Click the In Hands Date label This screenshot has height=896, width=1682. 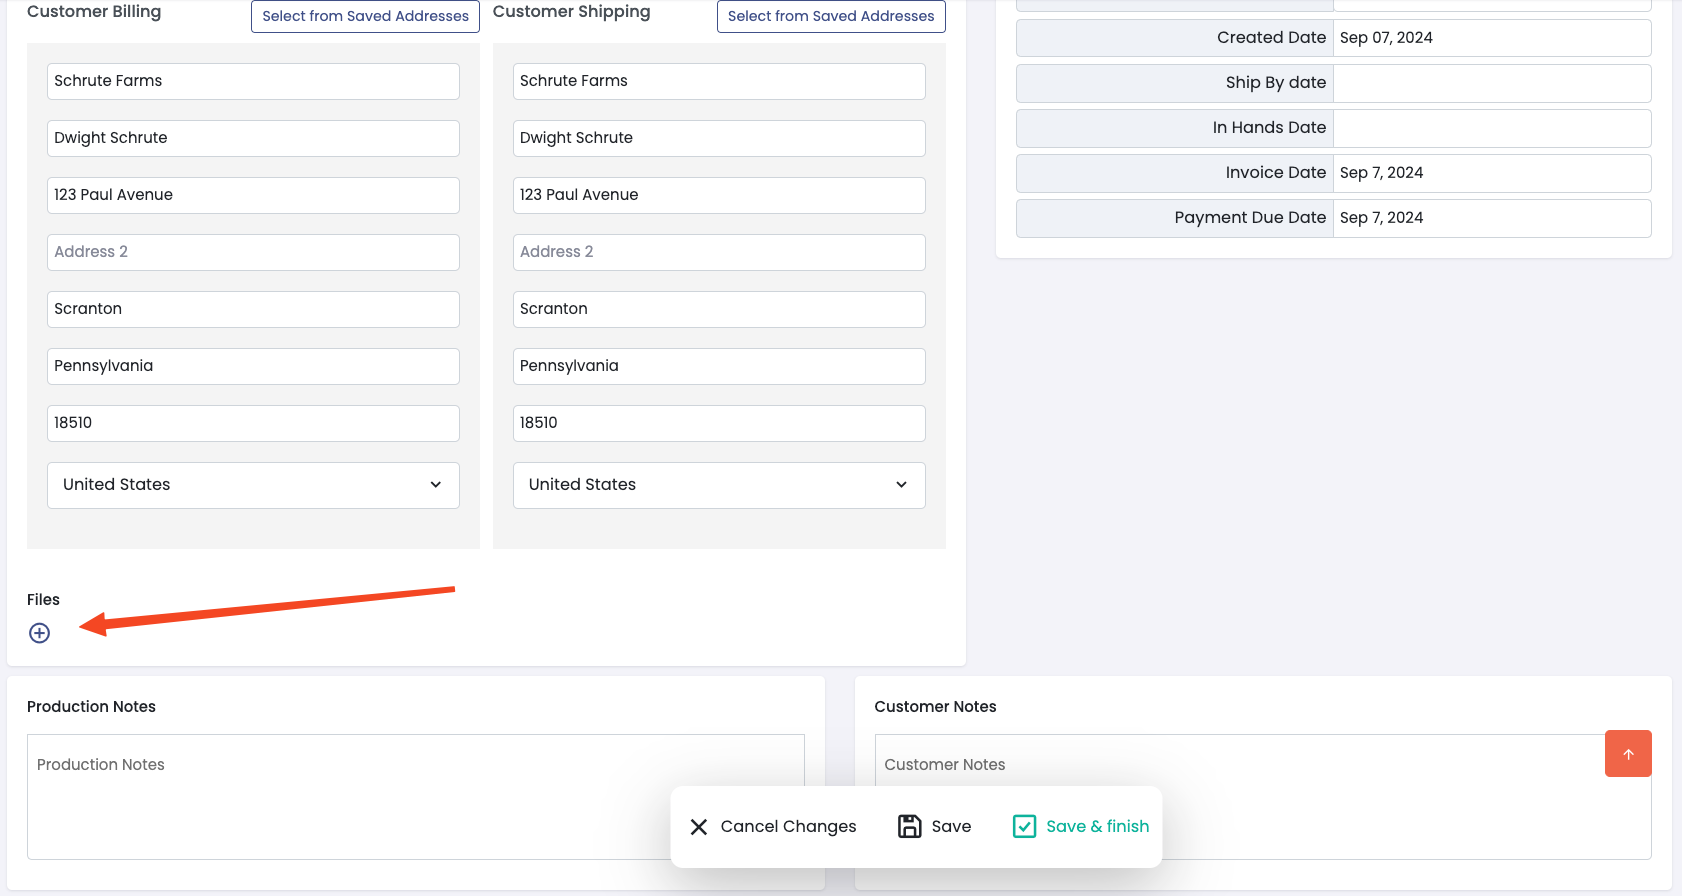[x=1269, y=128]
